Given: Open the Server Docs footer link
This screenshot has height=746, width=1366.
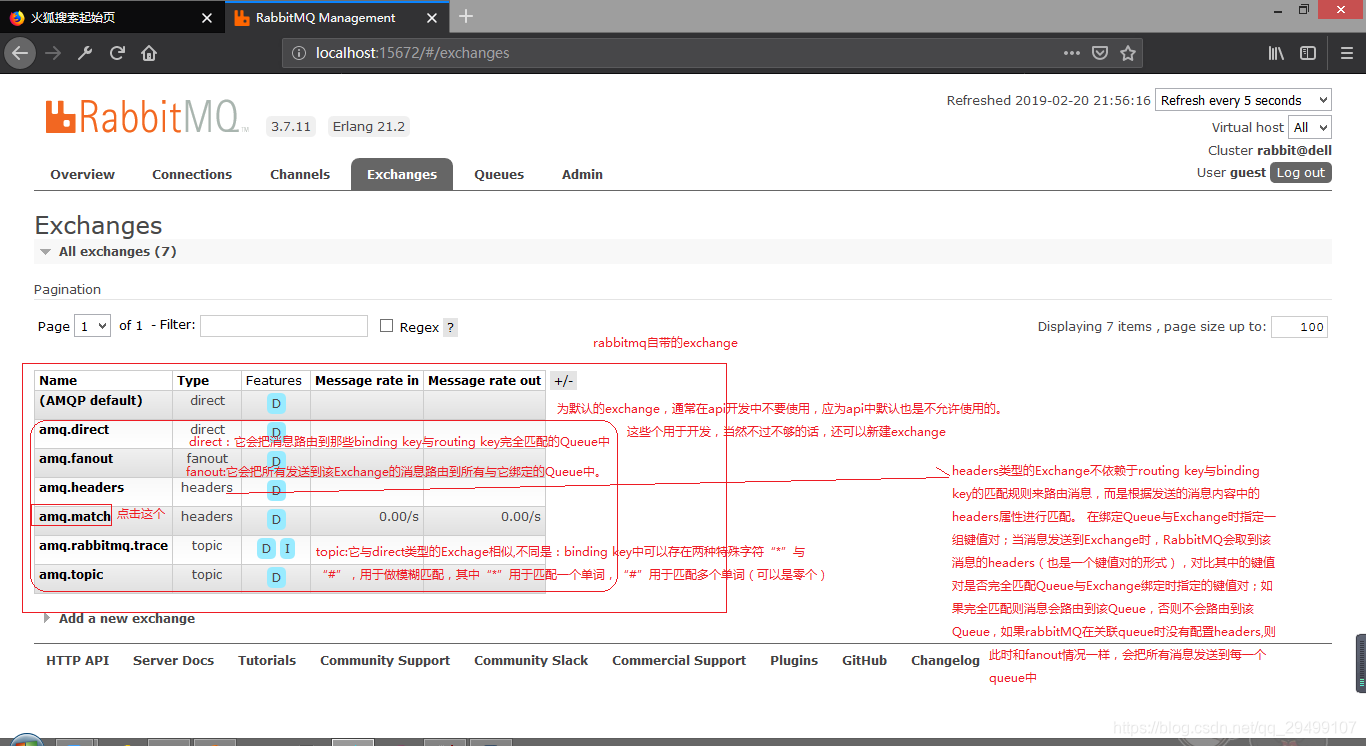Looking at the screenshot, I should 173,660.
